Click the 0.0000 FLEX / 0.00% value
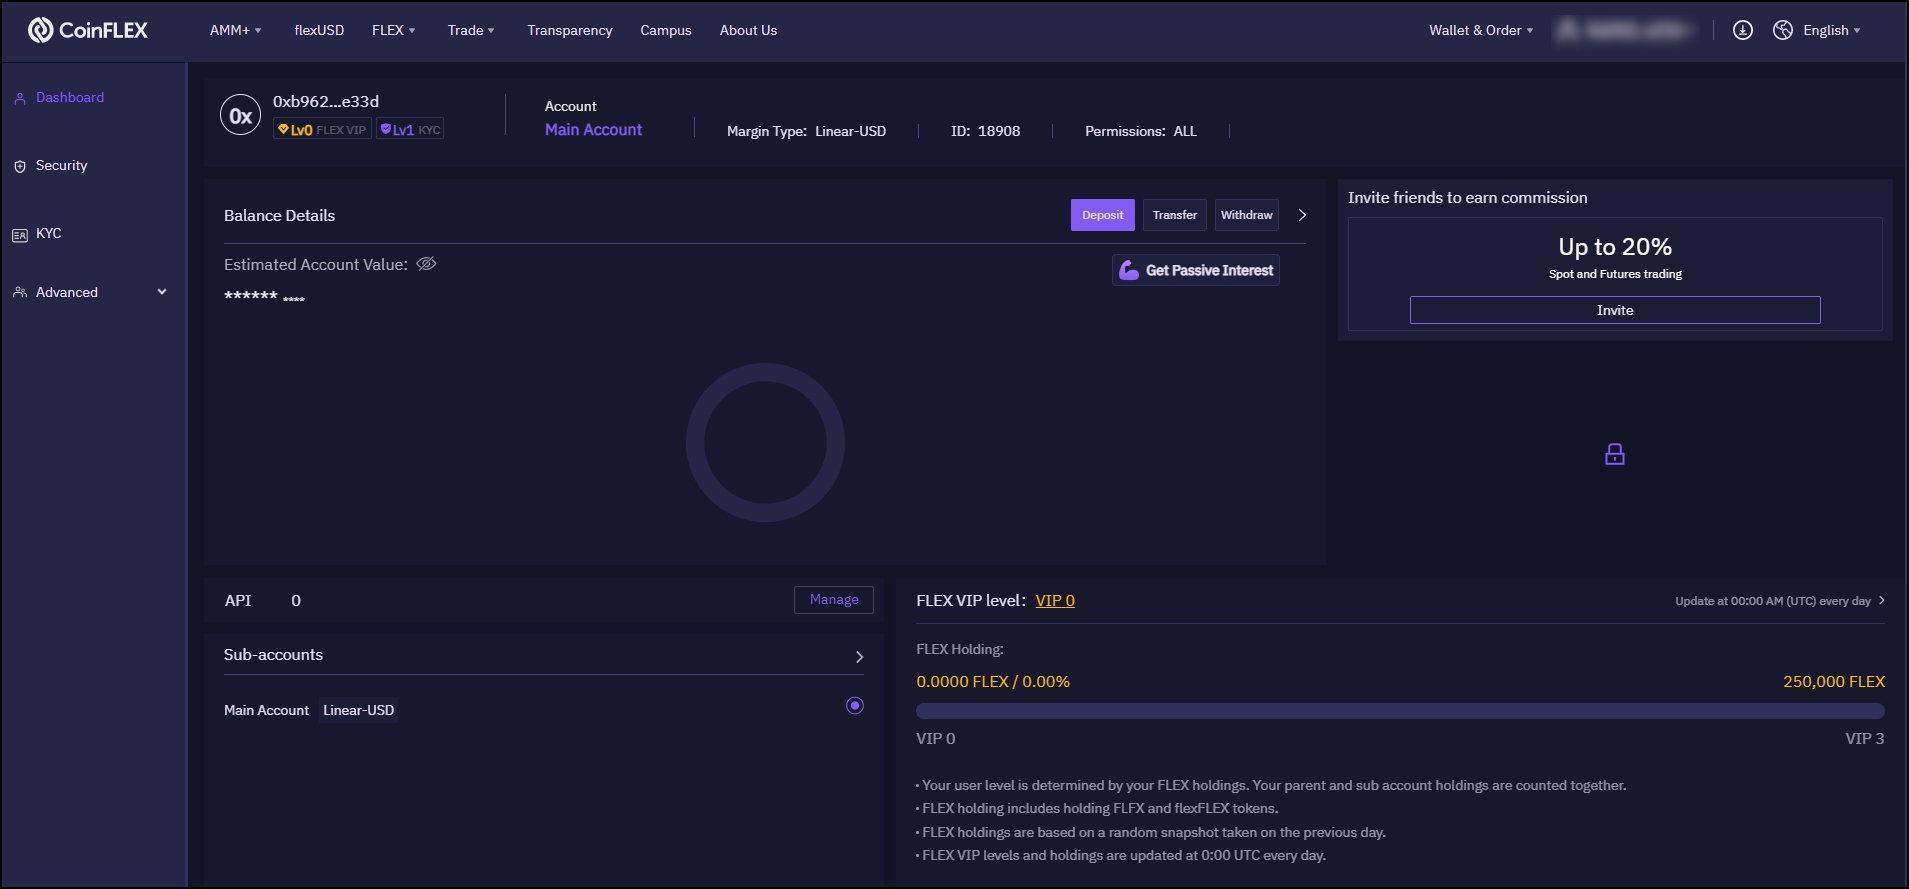Viewport: 1909px width, 889px height. pyautogui.click(x=993, y=681)
